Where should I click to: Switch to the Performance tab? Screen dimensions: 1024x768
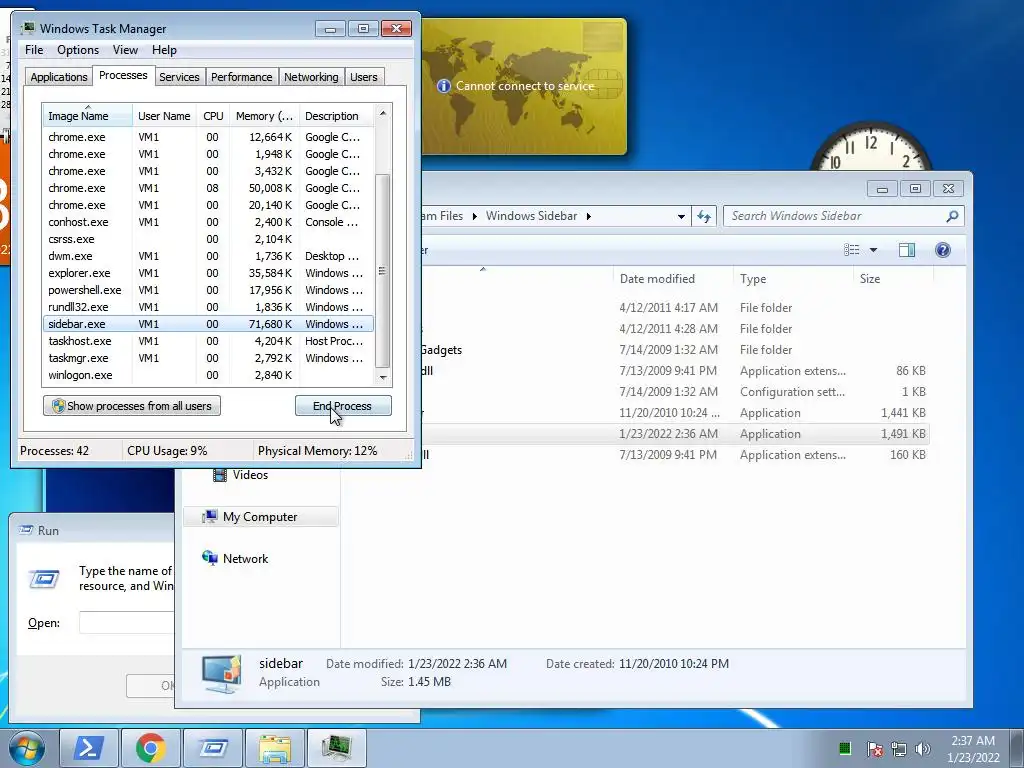pyautogui.click(x=241, y=77)
